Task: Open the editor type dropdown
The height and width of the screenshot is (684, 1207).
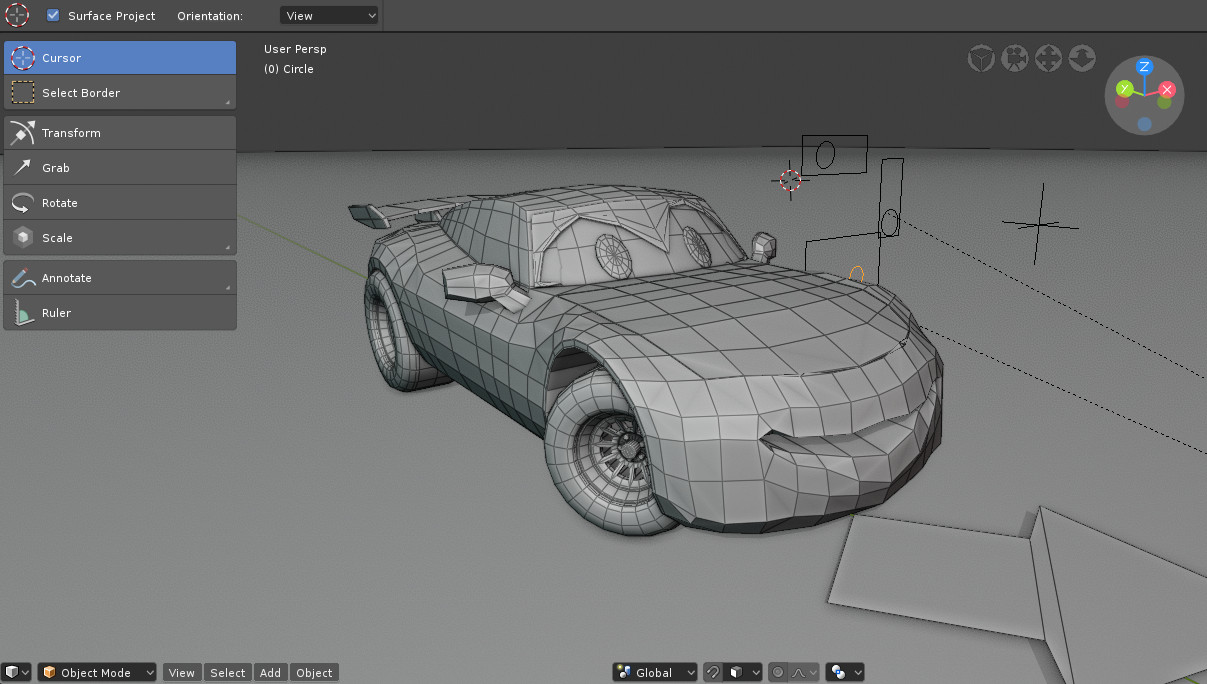Action: tap(17, 672)
